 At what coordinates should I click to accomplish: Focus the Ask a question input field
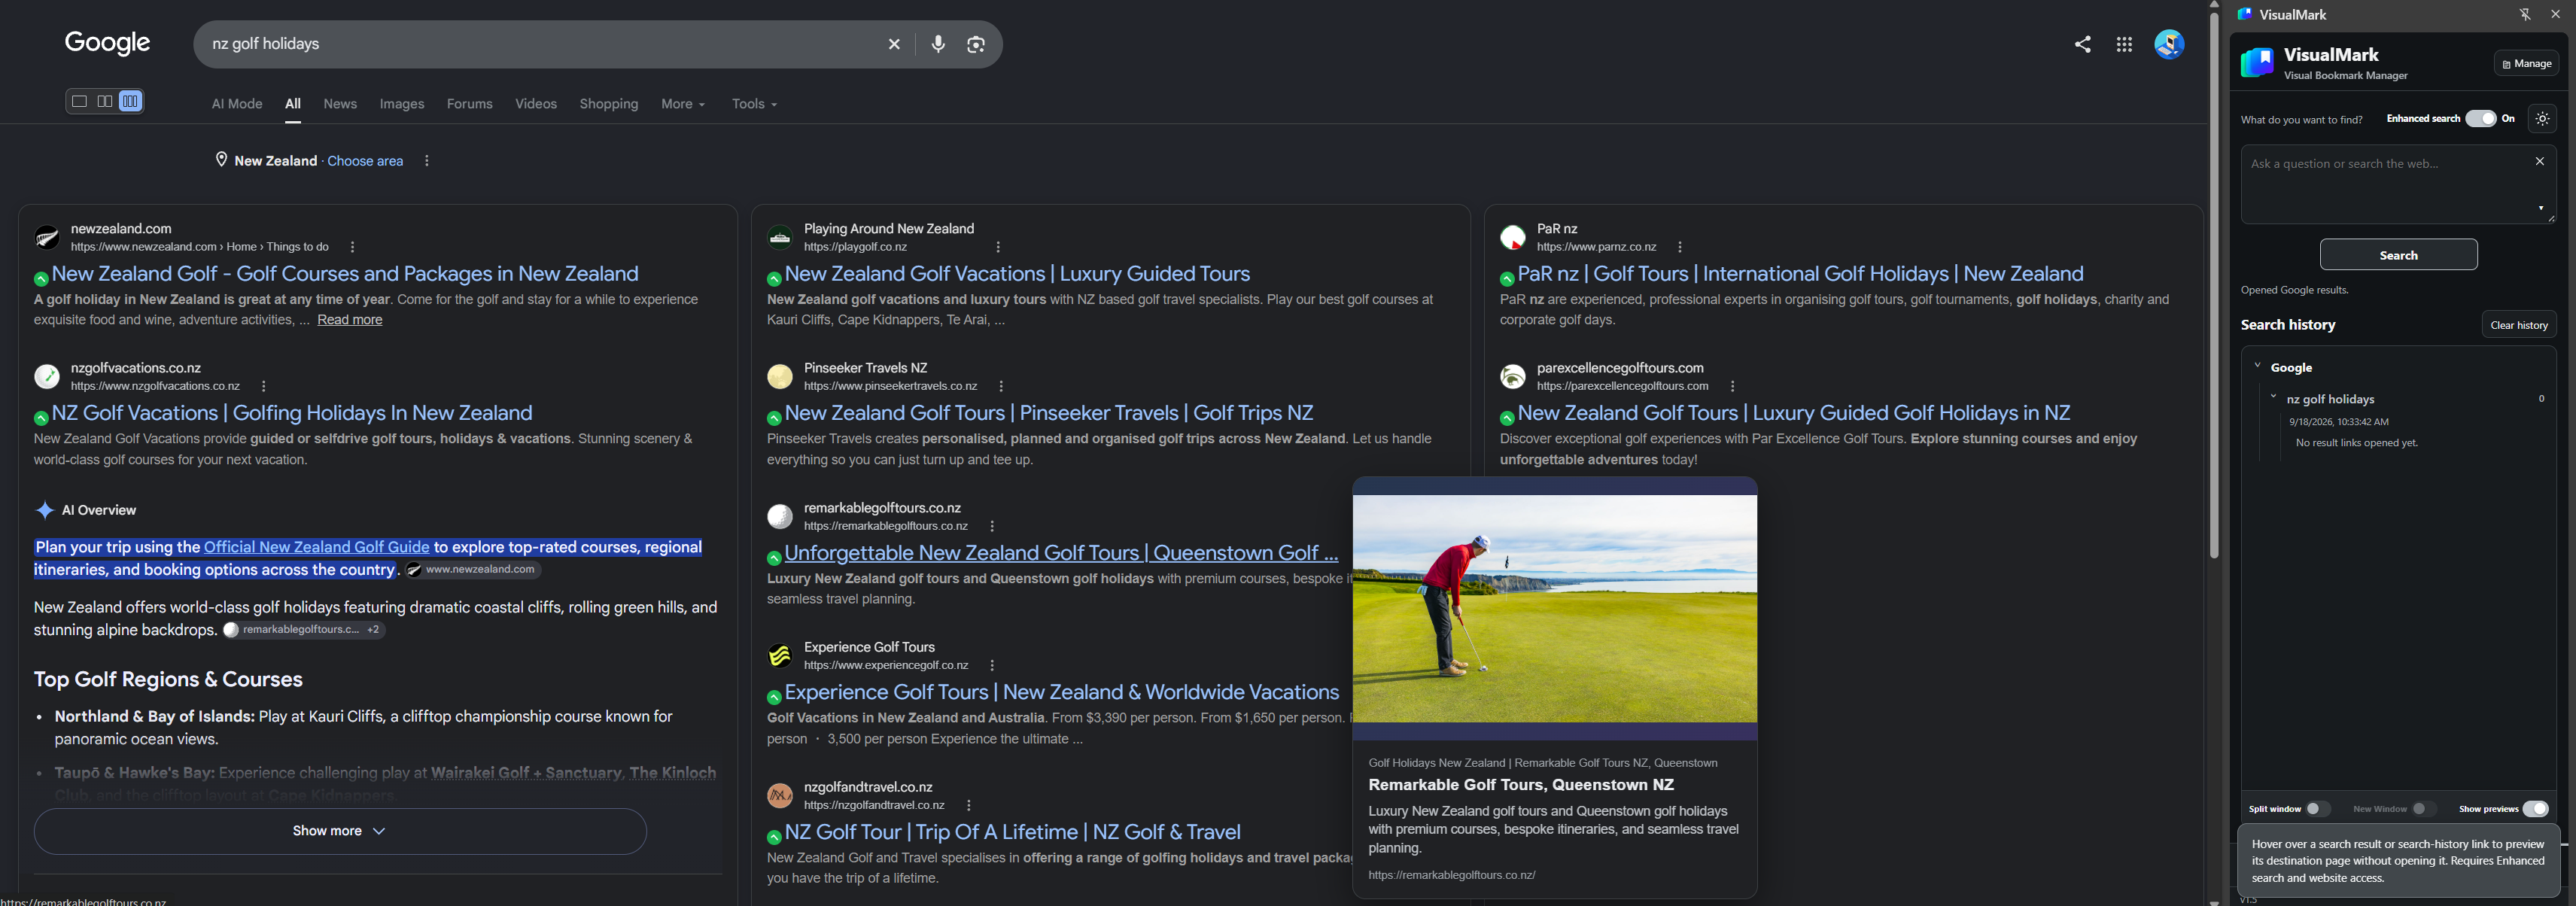pyautogui.click(x=2398, y=184)
